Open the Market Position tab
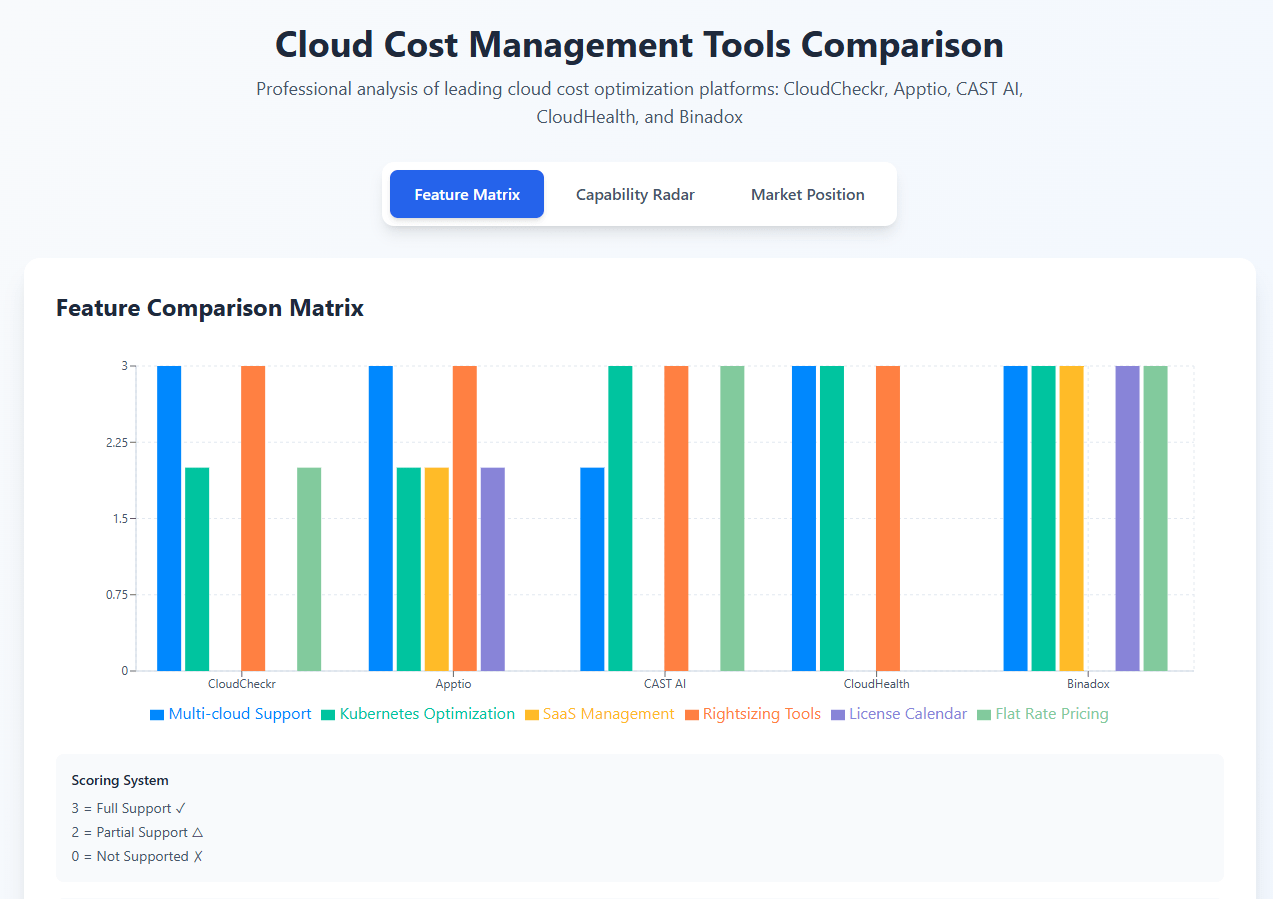This screenshot has width=1273, height=899. click(808, 194)
